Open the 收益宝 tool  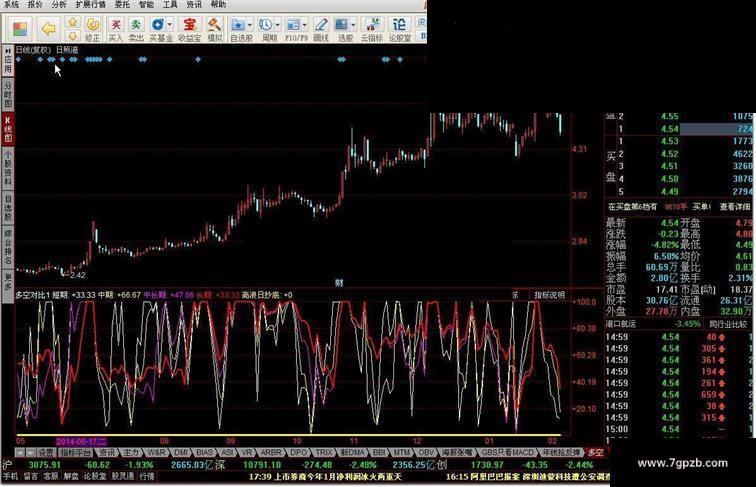pyautogui.click(x=189, y=28)
